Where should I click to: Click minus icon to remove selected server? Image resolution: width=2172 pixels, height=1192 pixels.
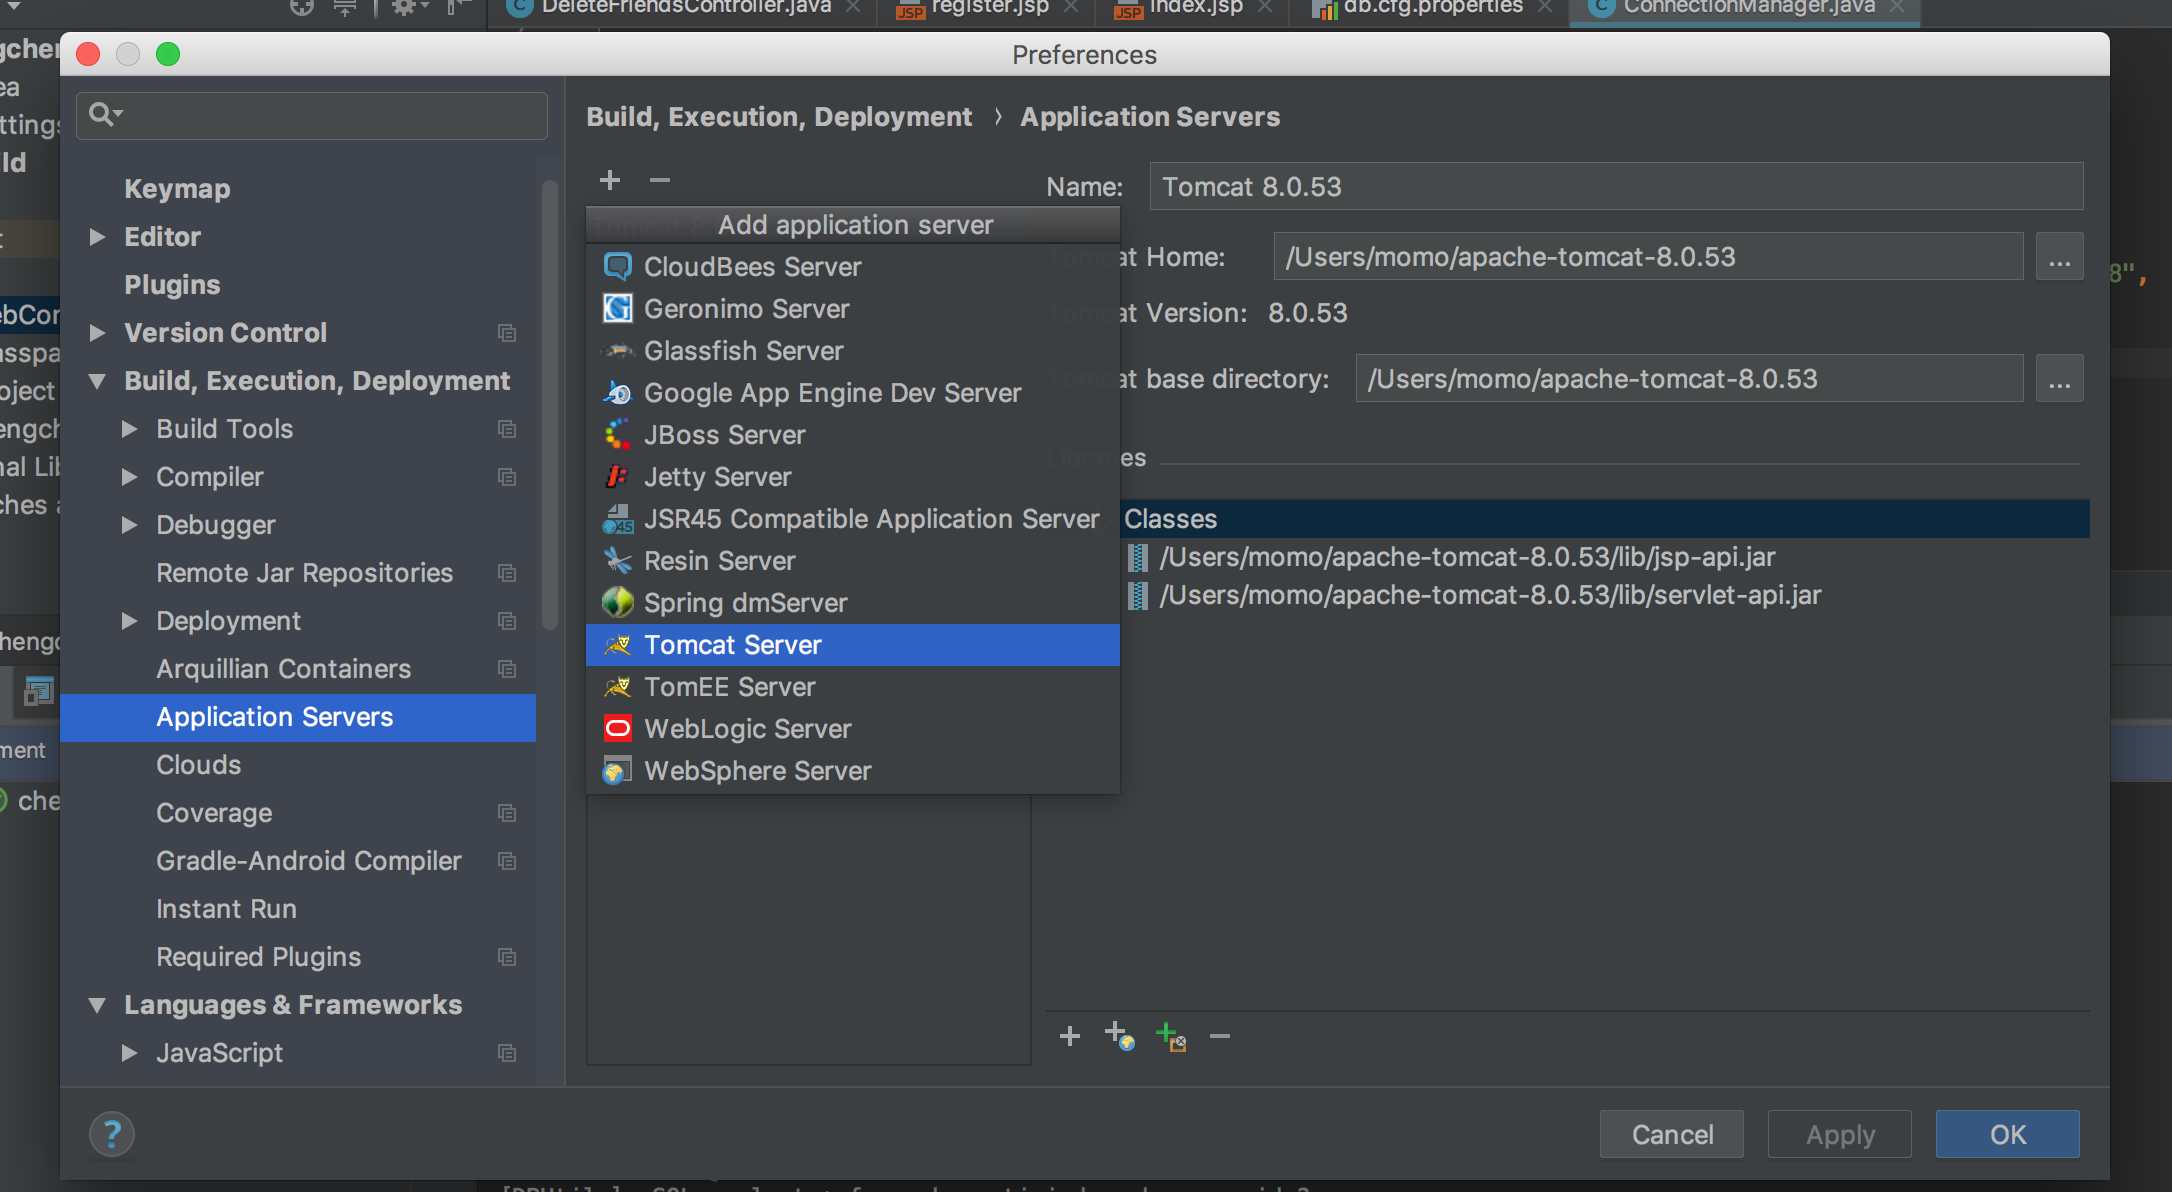659,180
